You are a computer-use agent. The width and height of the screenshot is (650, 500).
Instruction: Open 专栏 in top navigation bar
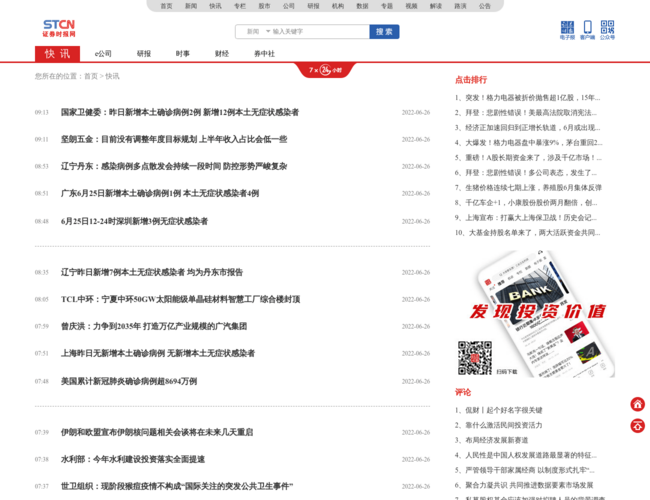pos(240,6)
